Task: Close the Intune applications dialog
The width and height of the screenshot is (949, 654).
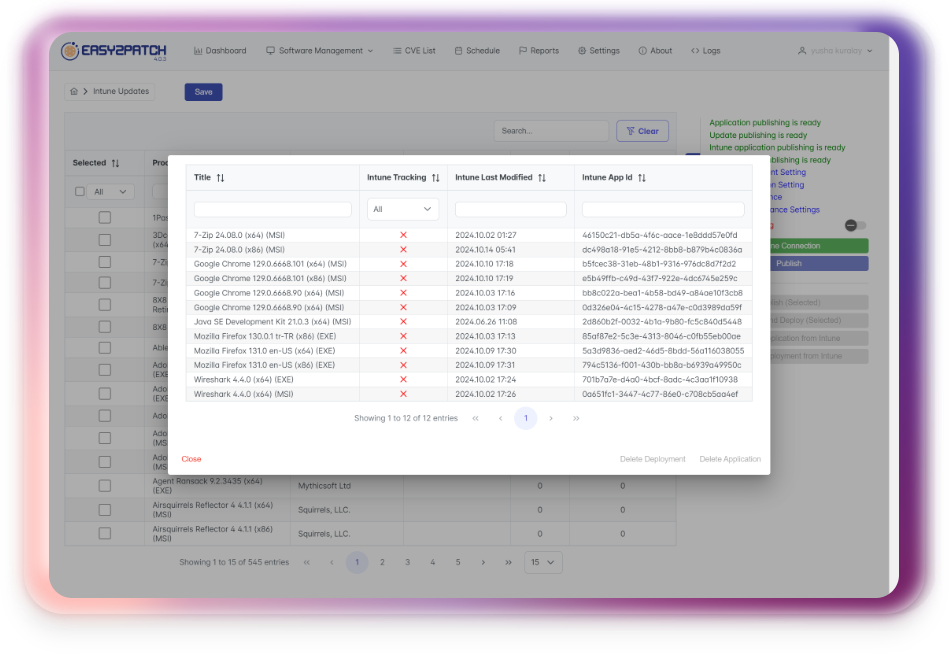Action: click(x=191, y=458)
